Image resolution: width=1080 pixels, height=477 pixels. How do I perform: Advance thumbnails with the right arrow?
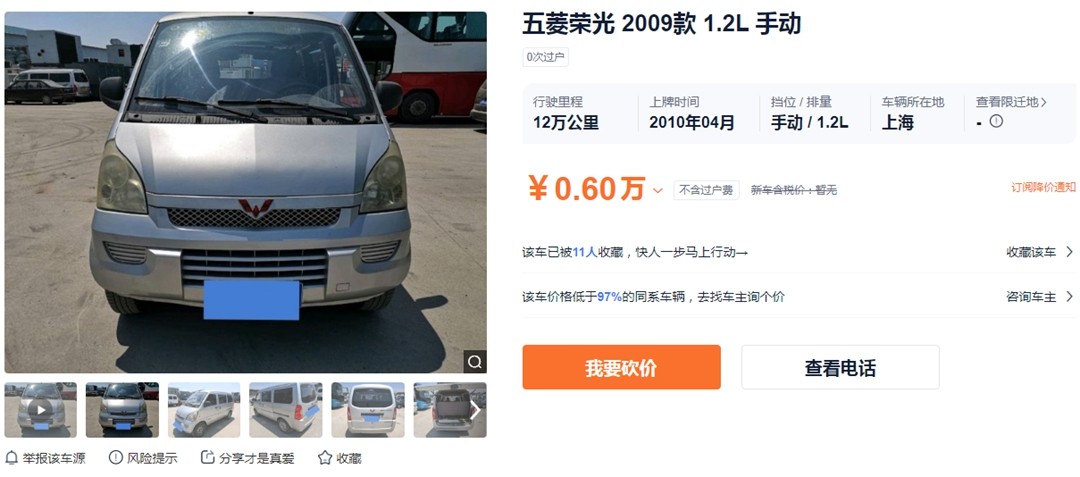[x=475, y=410]
